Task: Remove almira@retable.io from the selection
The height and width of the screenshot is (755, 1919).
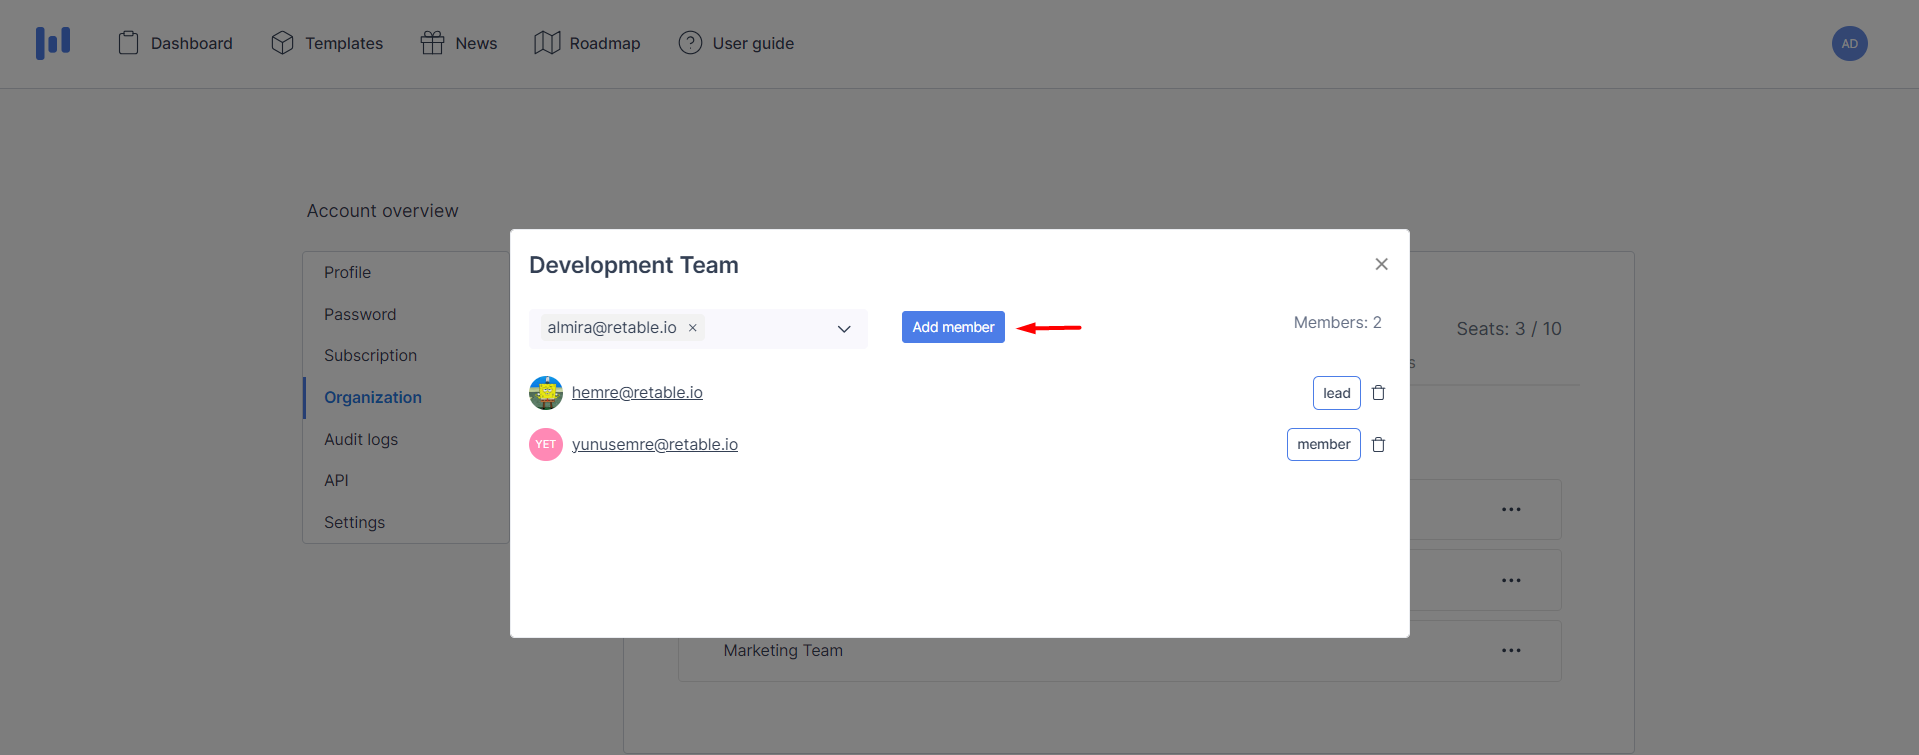Action: pos(692,328)
